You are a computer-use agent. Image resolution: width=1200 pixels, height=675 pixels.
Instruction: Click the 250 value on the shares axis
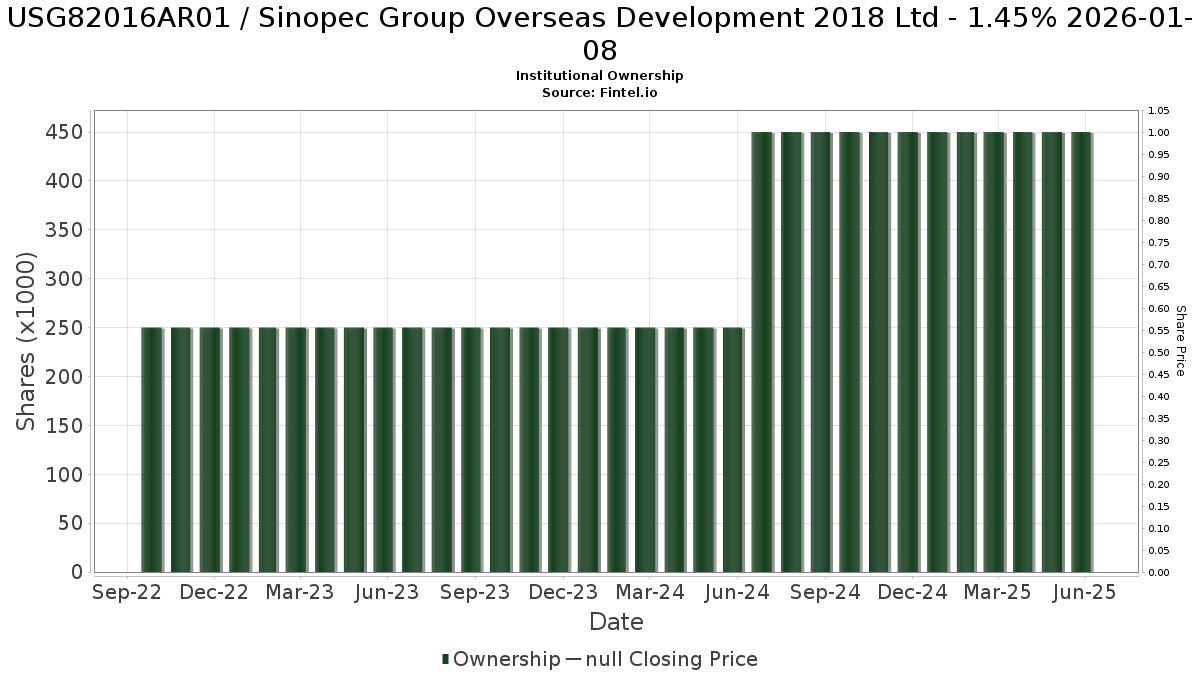64,328
